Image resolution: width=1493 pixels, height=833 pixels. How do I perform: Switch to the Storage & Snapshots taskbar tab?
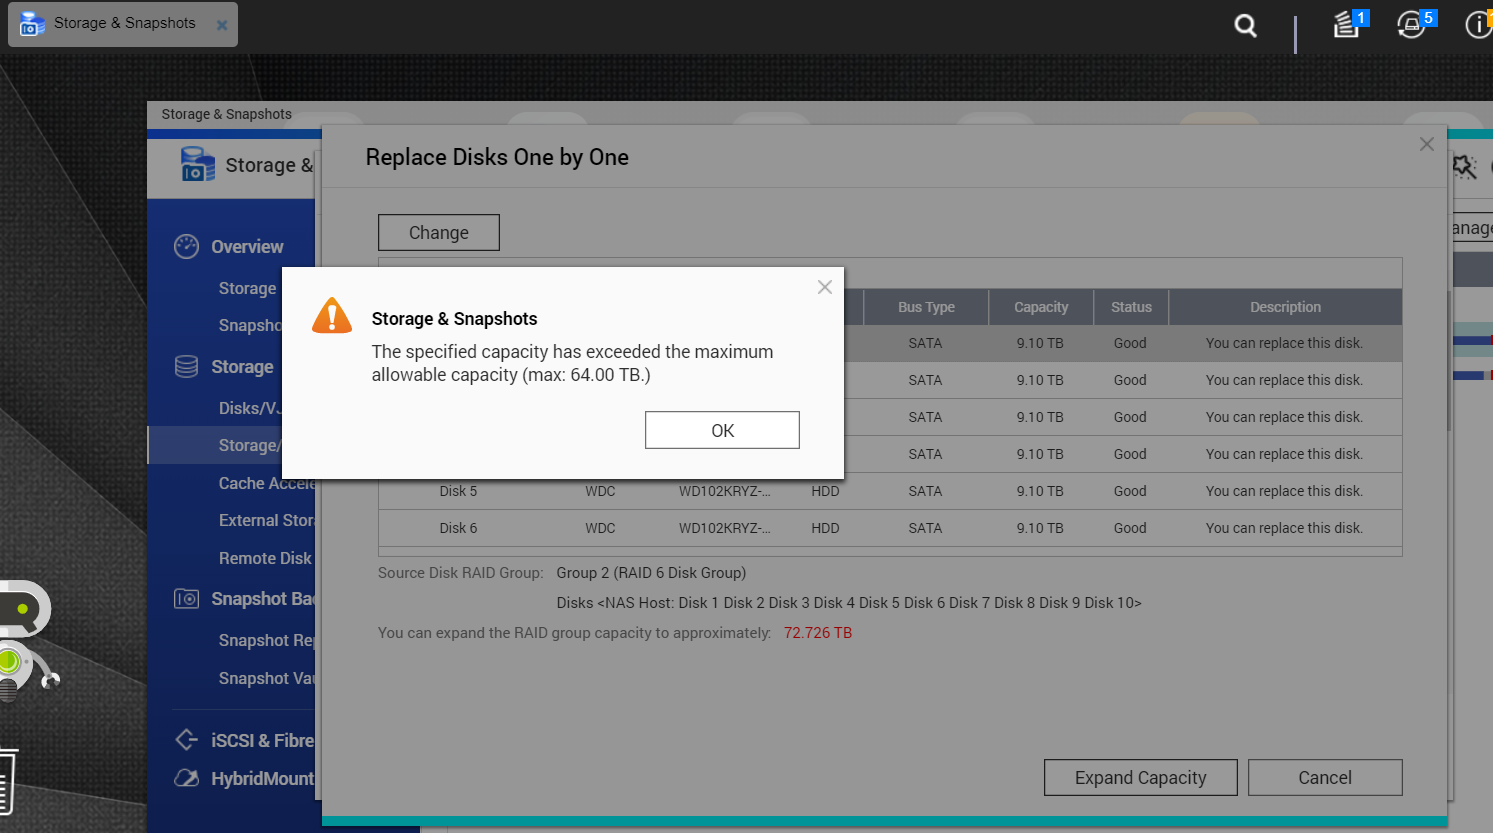click(123, 24)
